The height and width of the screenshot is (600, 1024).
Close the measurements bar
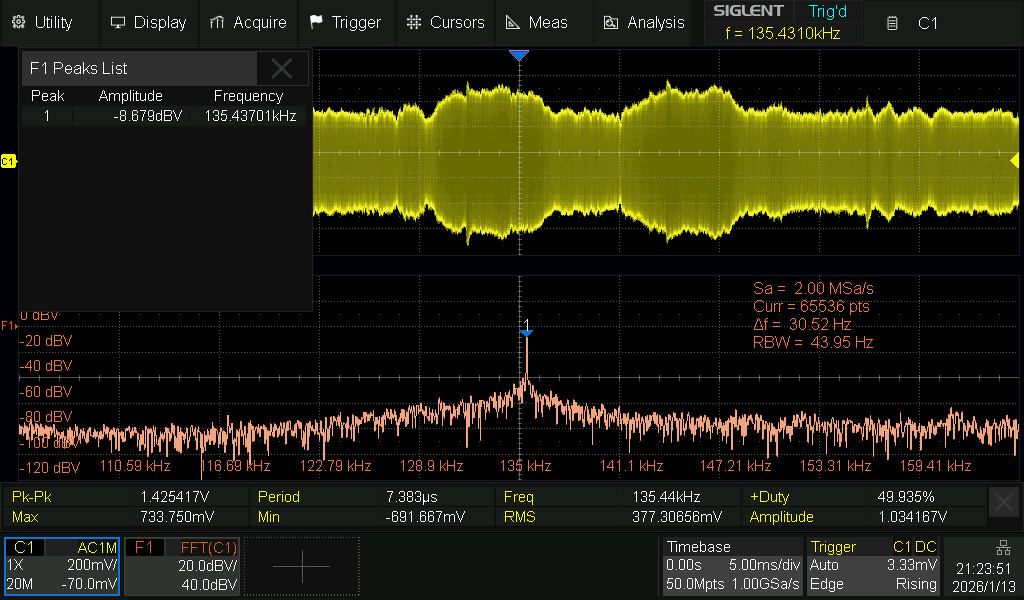coord(1004,503)
